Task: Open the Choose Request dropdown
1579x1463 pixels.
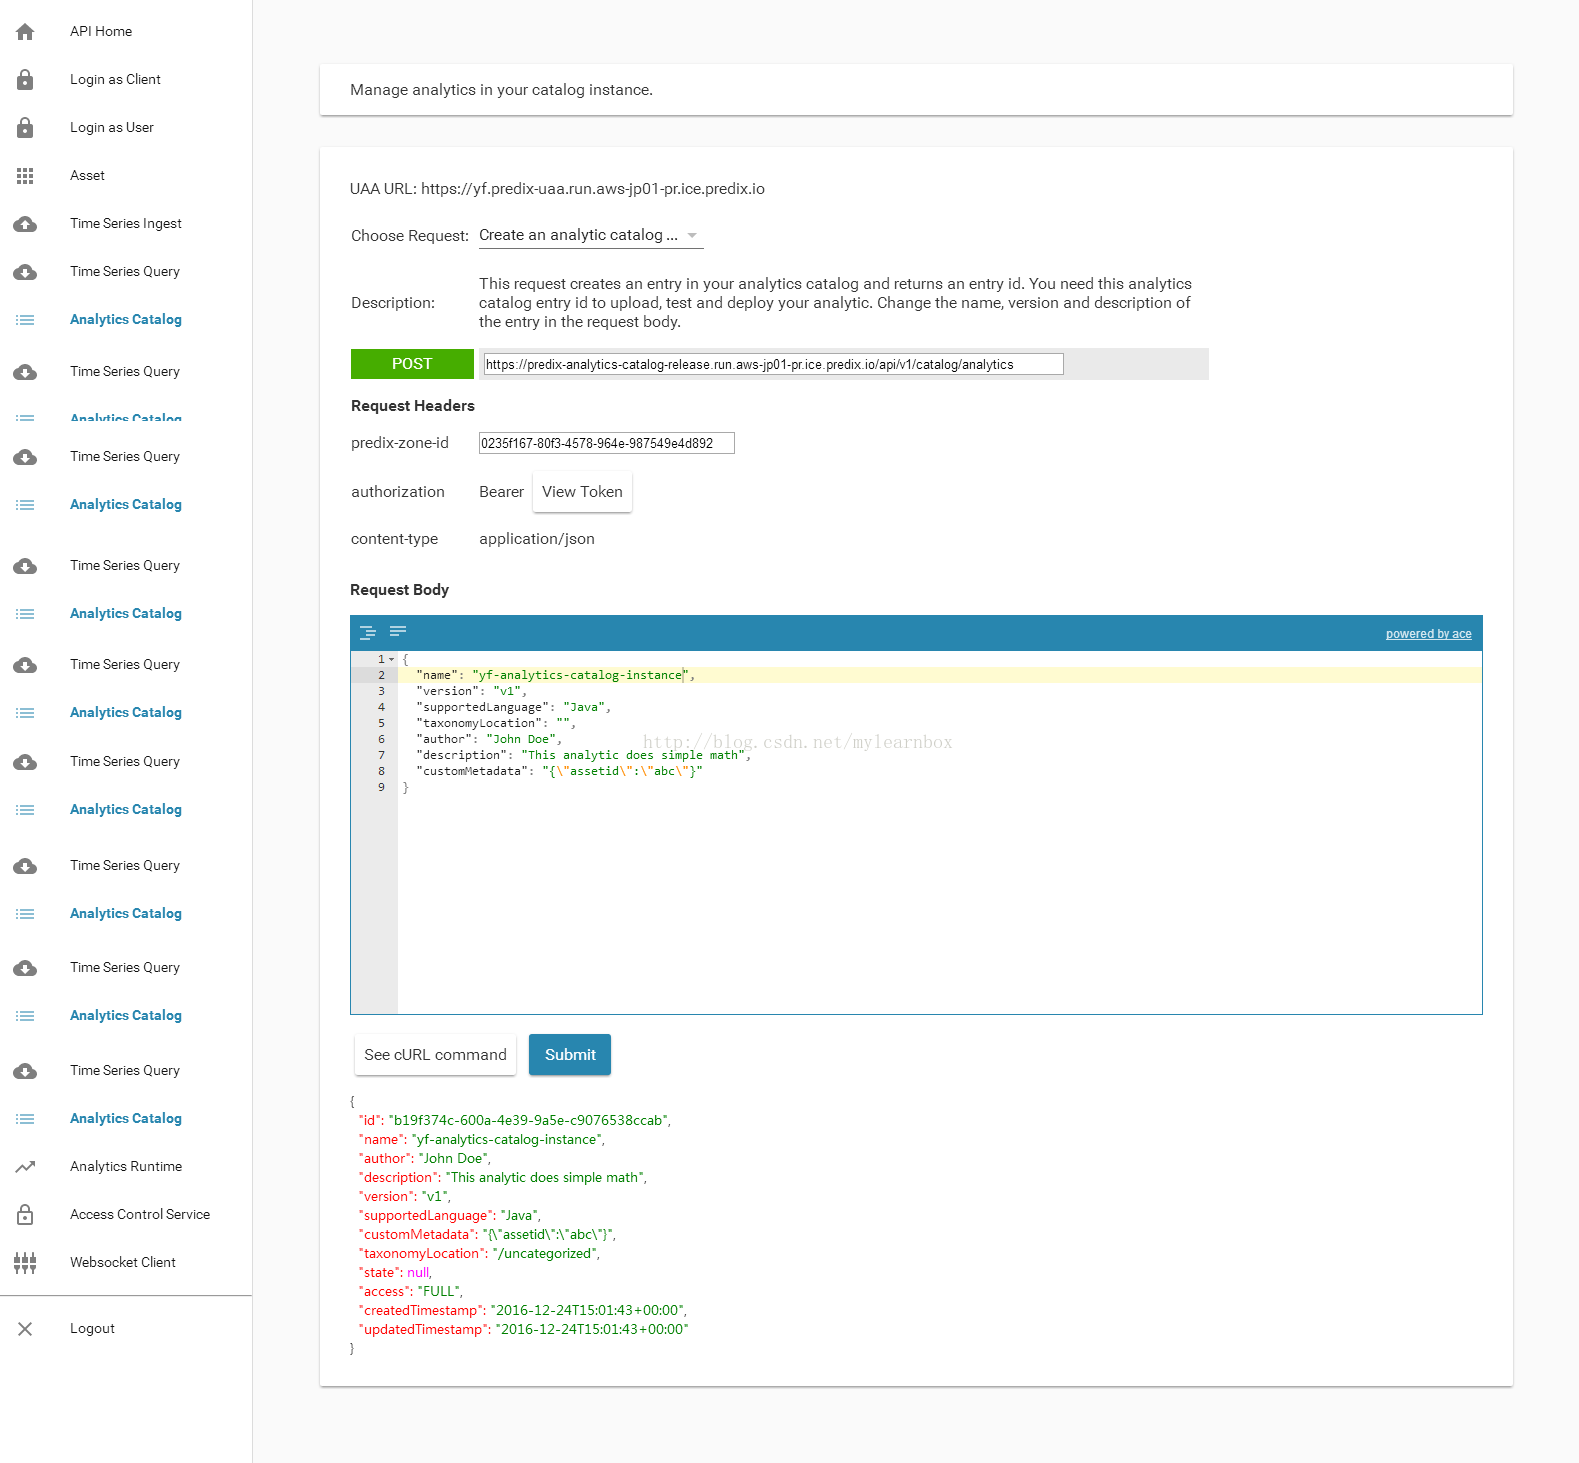Action: pyautogui.click(x=591, y=235)
